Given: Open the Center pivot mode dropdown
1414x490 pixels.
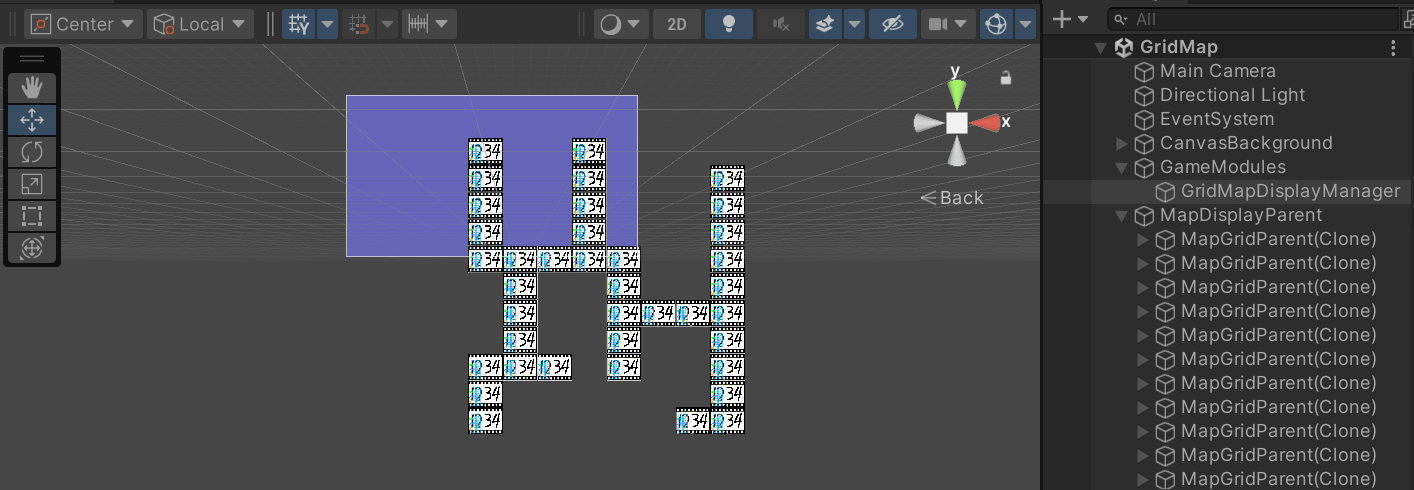Looking at the screenshot, I should (83, 24).
